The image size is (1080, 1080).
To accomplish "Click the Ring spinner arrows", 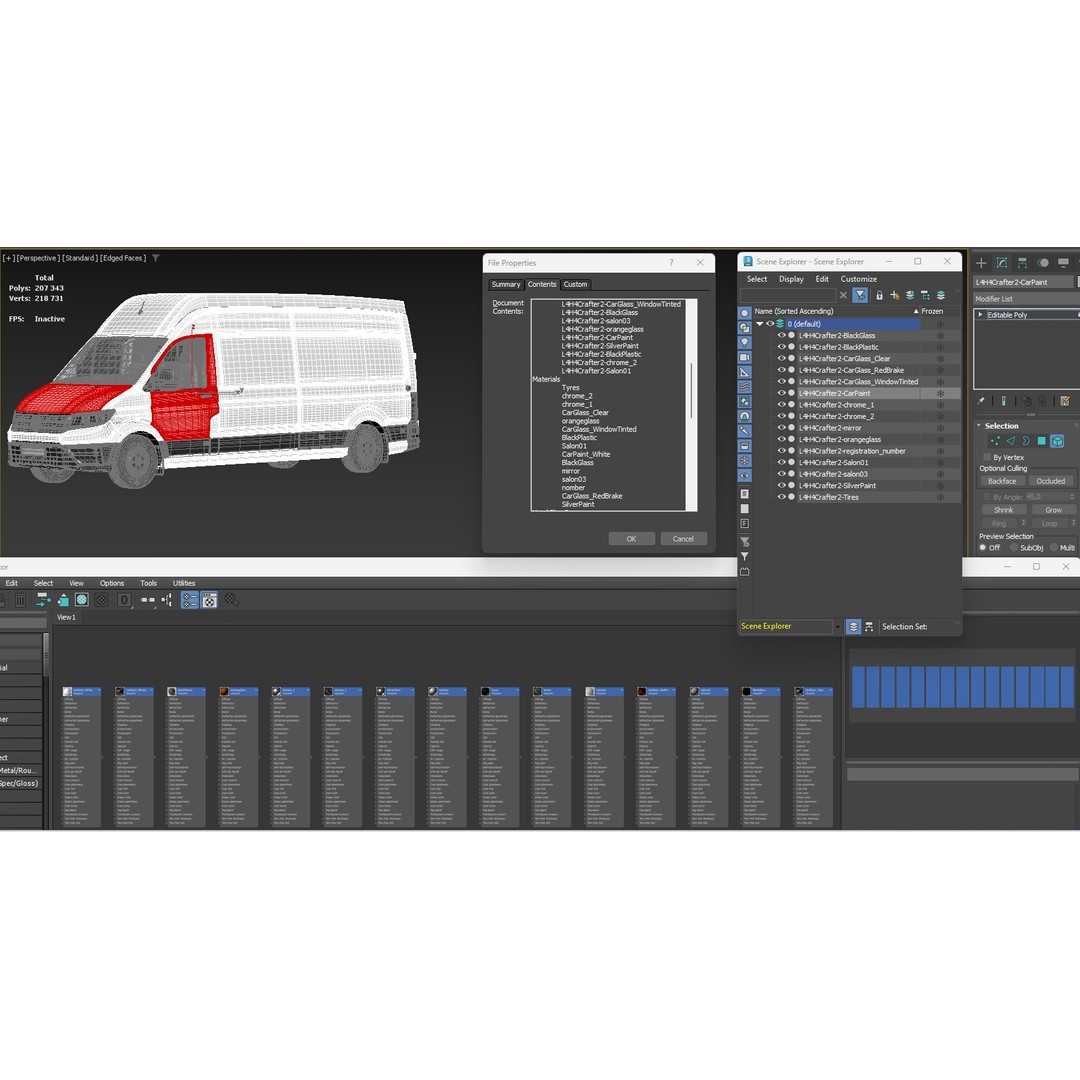I will pyautogui.click(x=1024, y=523).
